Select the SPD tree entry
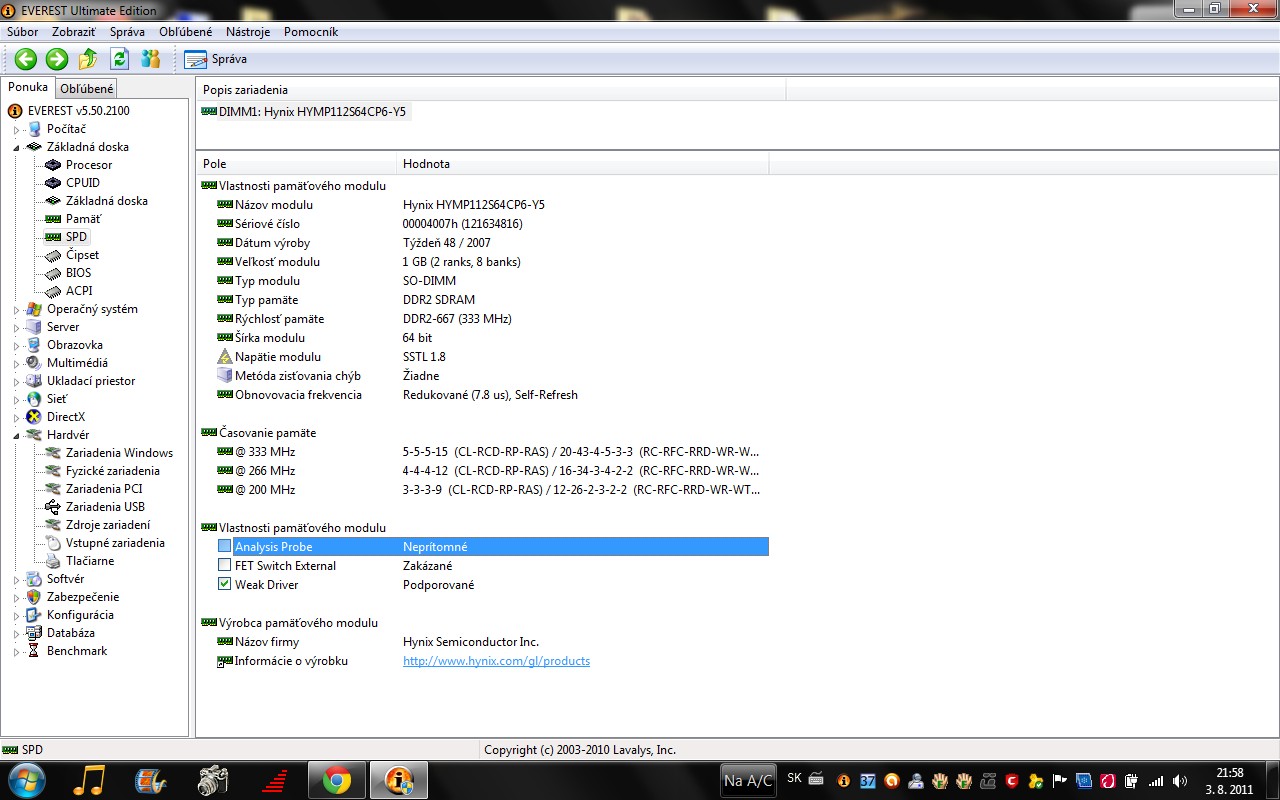This screenshot has height=800, width=1280. point(77,237)
